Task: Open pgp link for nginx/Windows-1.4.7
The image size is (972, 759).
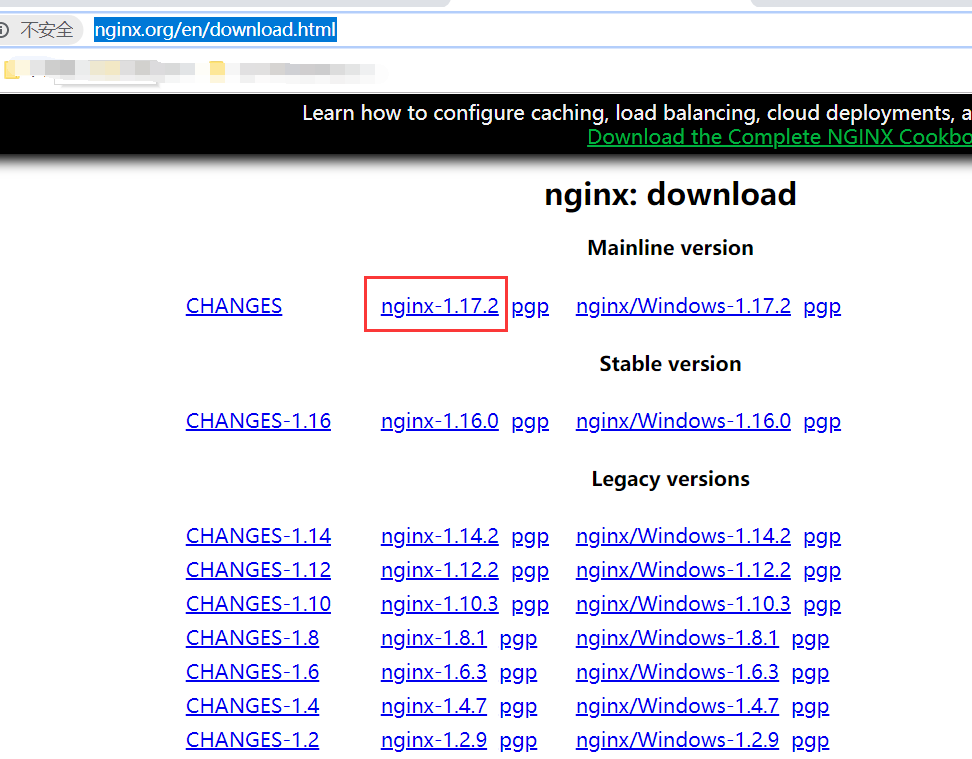Action: [810, 708]
